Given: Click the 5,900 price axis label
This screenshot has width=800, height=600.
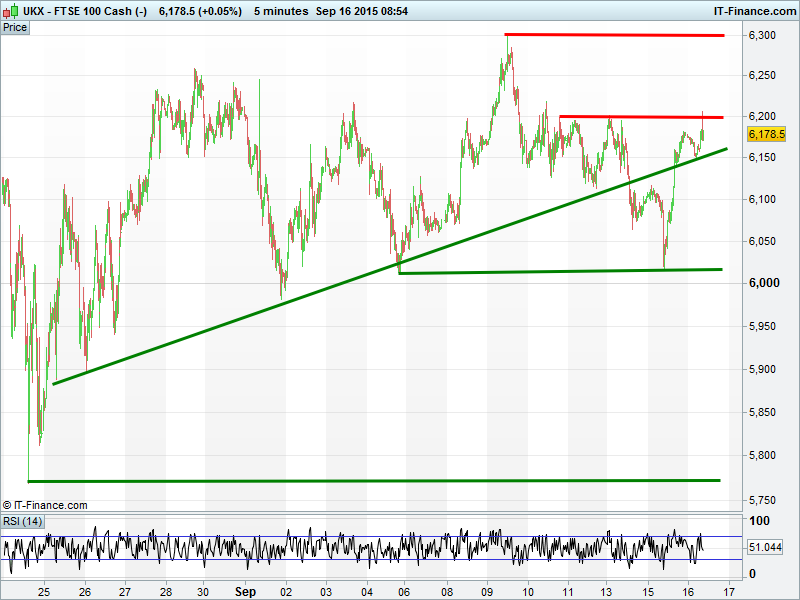Looking at the screenshot, I should click(762, 369).
